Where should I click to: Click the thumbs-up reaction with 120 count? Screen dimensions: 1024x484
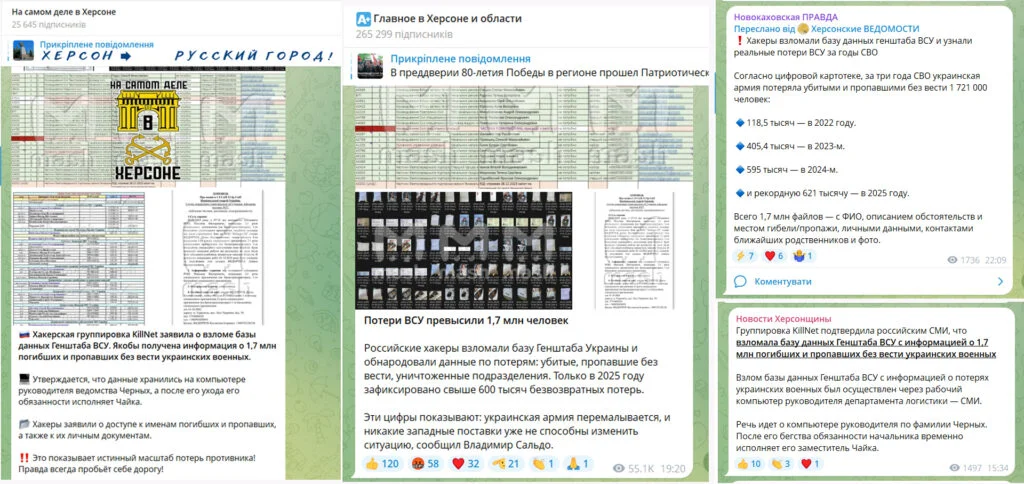(x=377, y=464)
